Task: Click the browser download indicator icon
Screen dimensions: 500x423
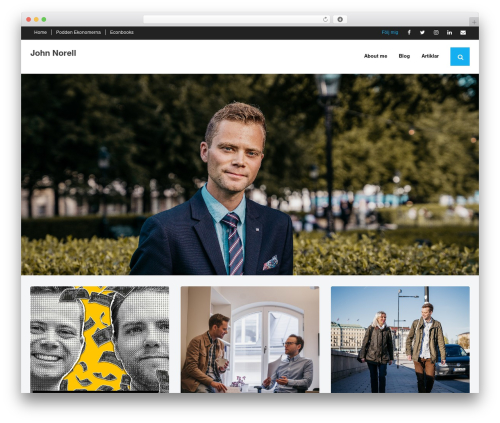Action: (340, 19)
